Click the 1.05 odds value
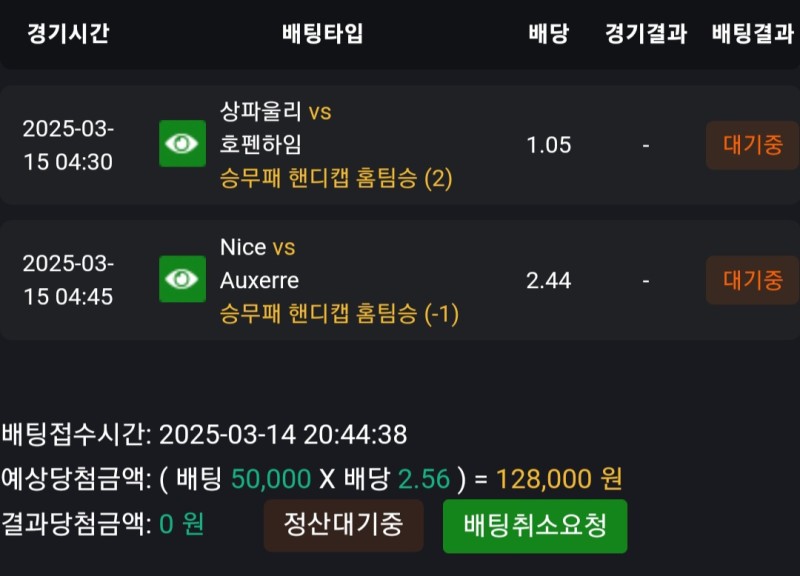The width and height of the screenshot is (800, 576). (x=548, y=145)
